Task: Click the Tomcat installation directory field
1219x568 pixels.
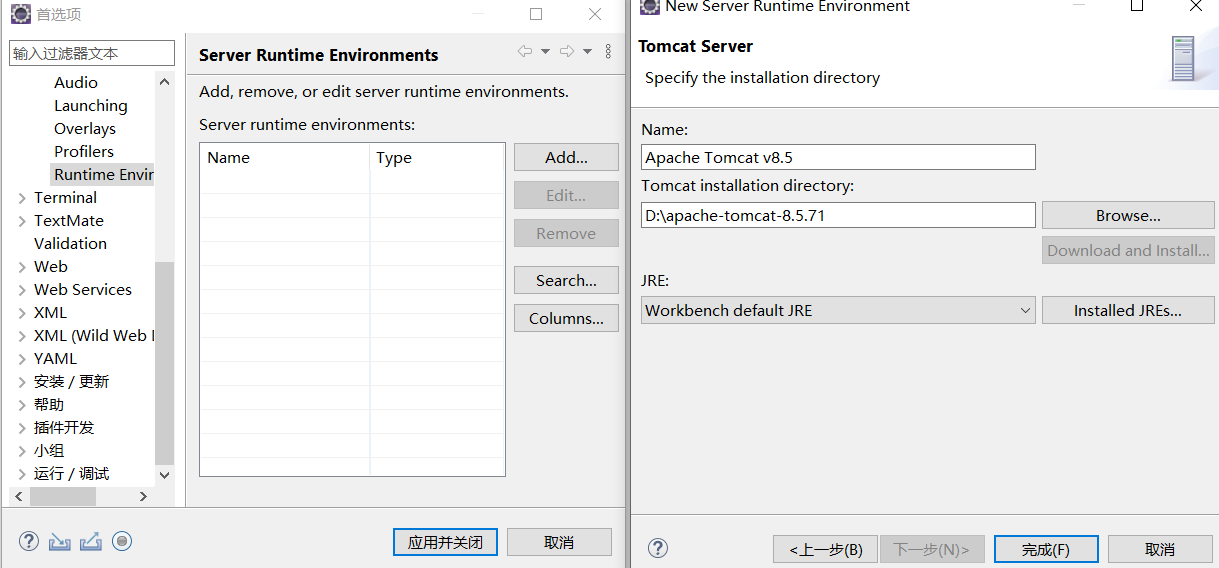Action: [x=838, y=215]
